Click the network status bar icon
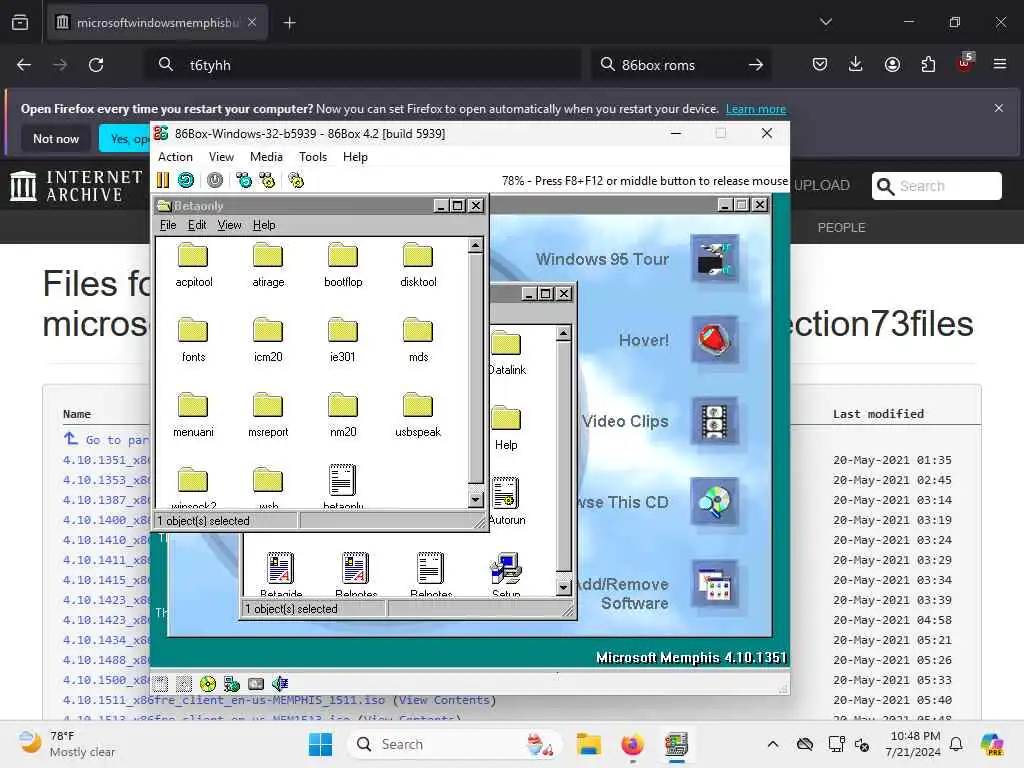Viewport: 1024px width, 768px height. (x=232, y=684)
